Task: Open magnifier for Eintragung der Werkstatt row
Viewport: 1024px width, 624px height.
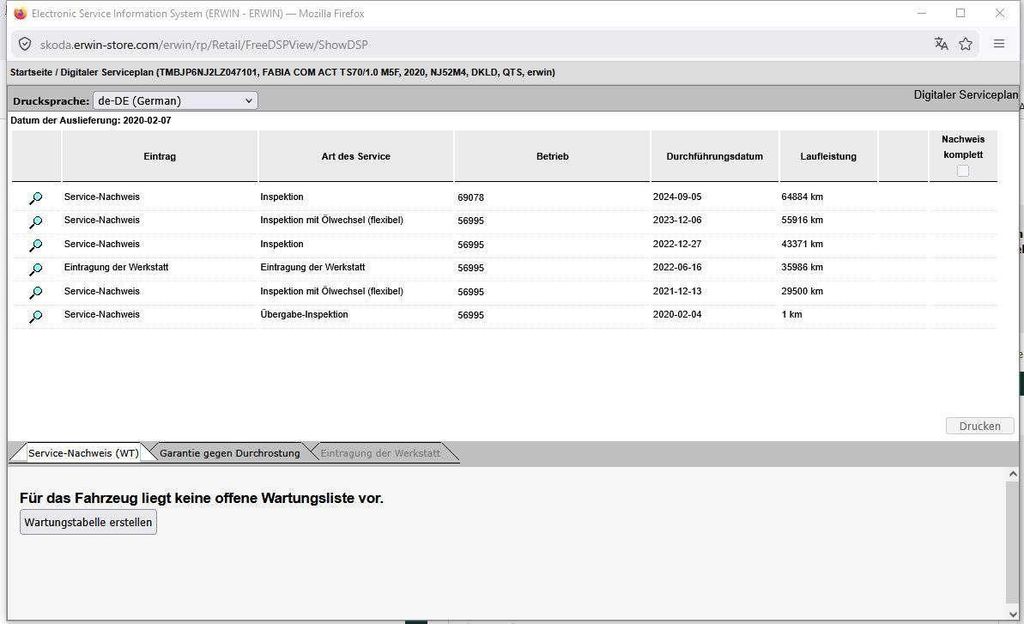Action: pos(36,269)
